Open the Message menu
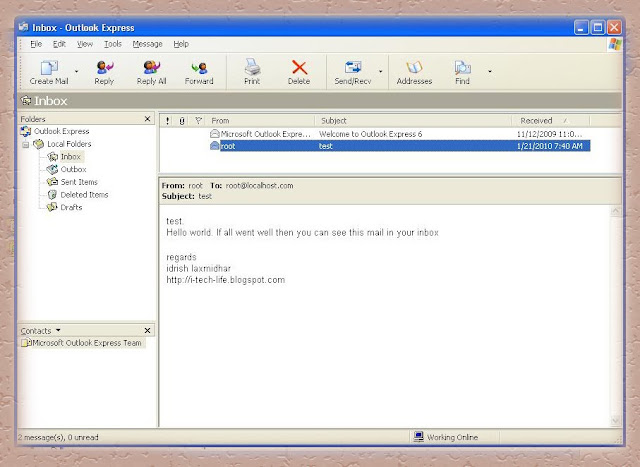The image size is (640, 467). coord(147,44)
